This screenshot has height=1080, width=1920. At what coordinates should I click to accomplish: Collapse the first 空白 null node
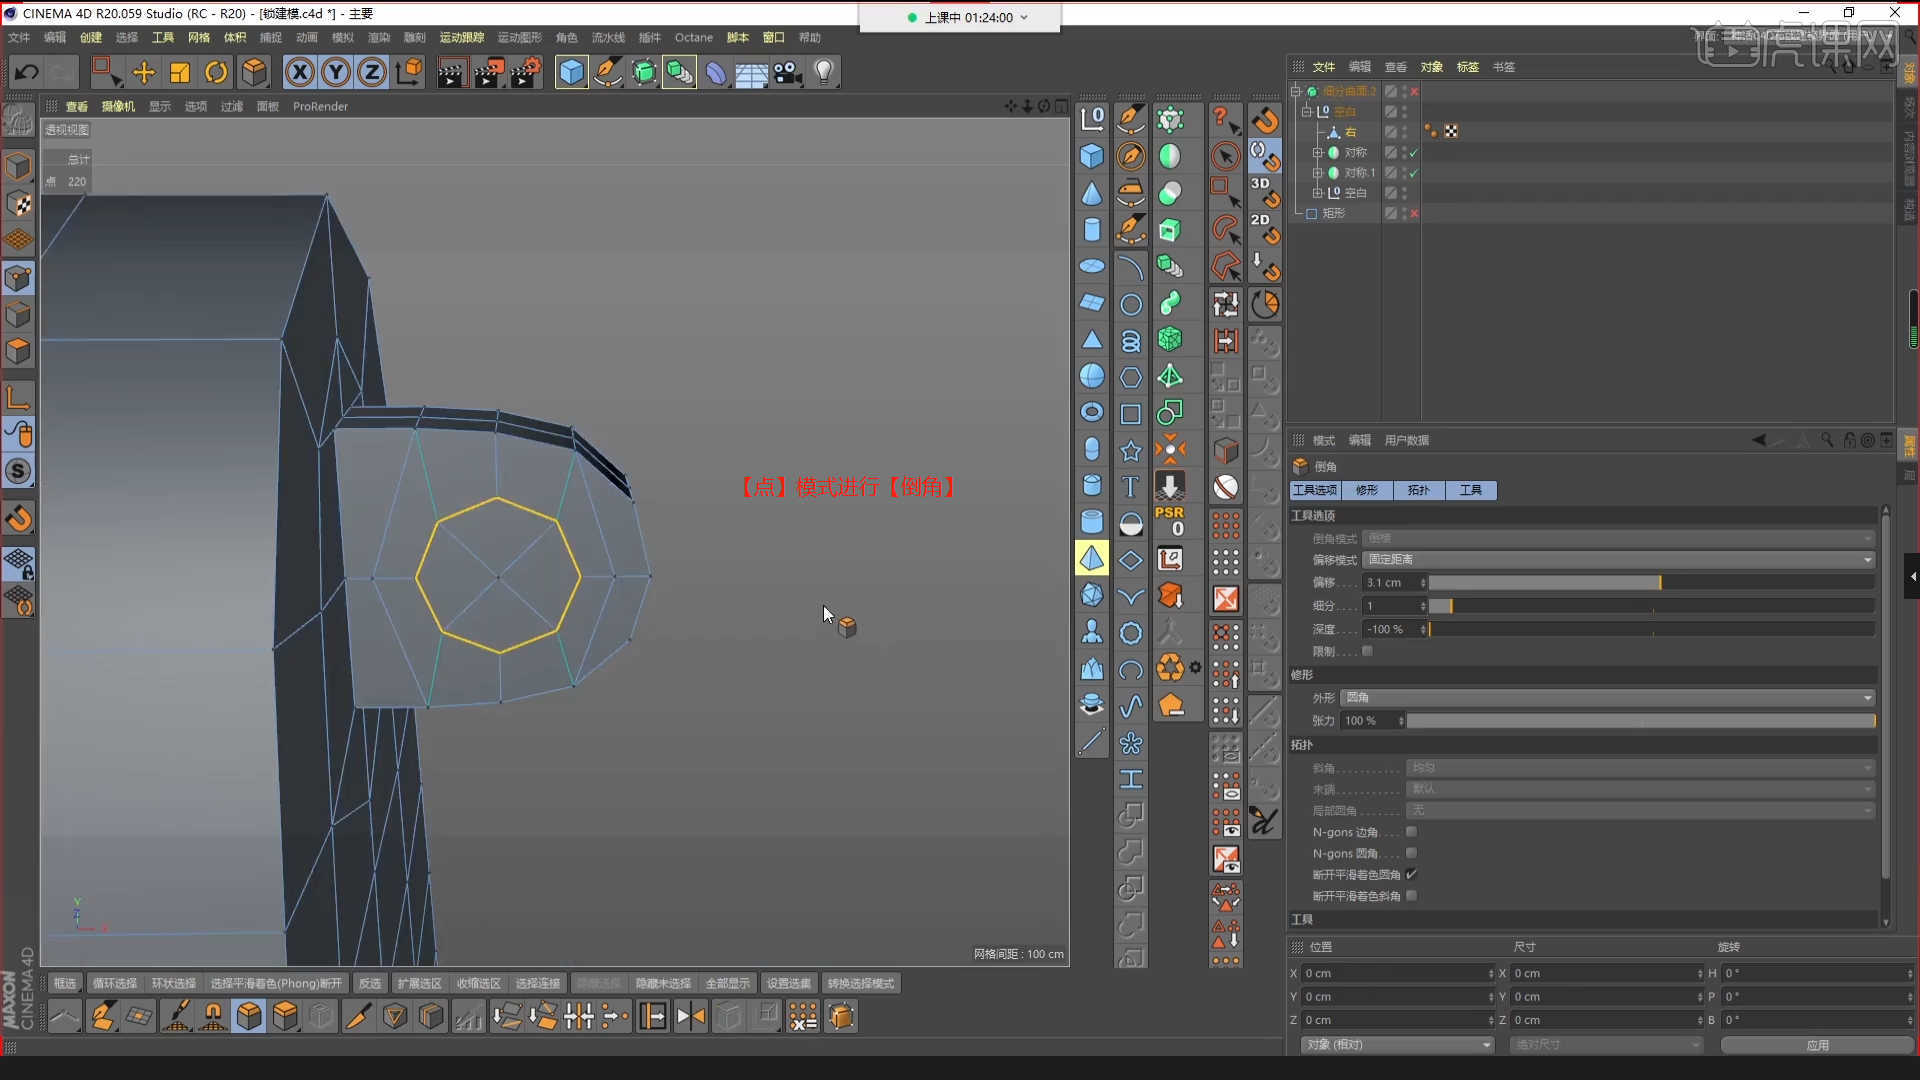click(x=1306, y=112)
